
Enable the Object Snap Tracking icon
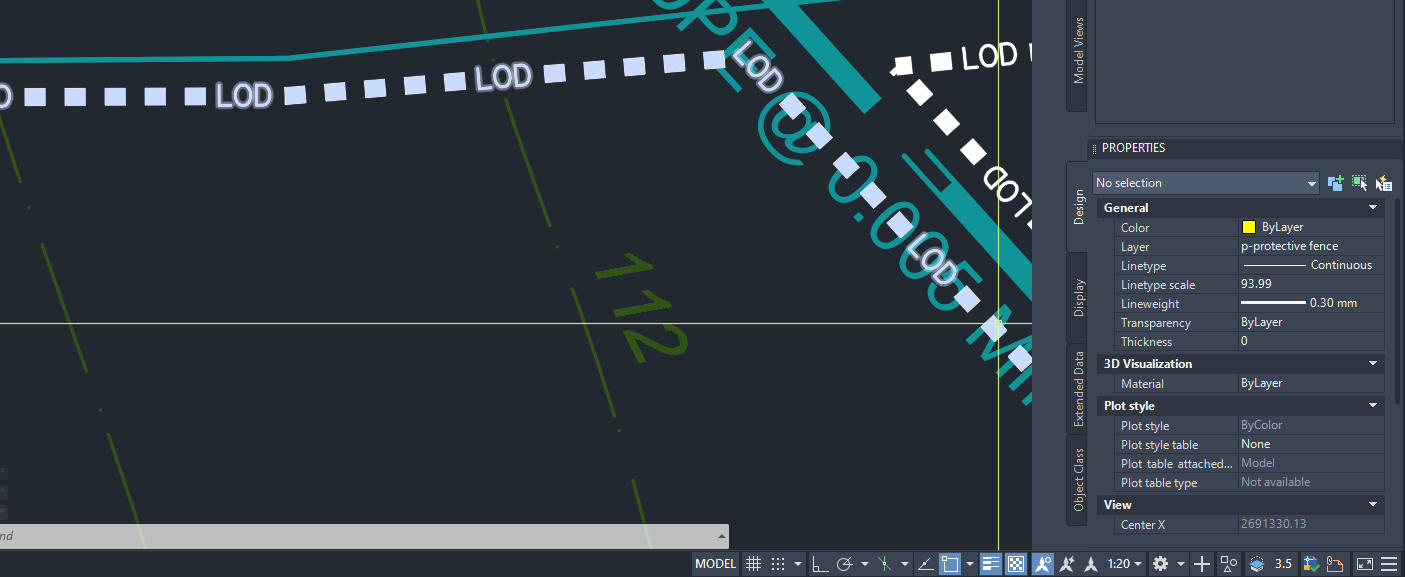pyautogui.click(x=924, y=562)
